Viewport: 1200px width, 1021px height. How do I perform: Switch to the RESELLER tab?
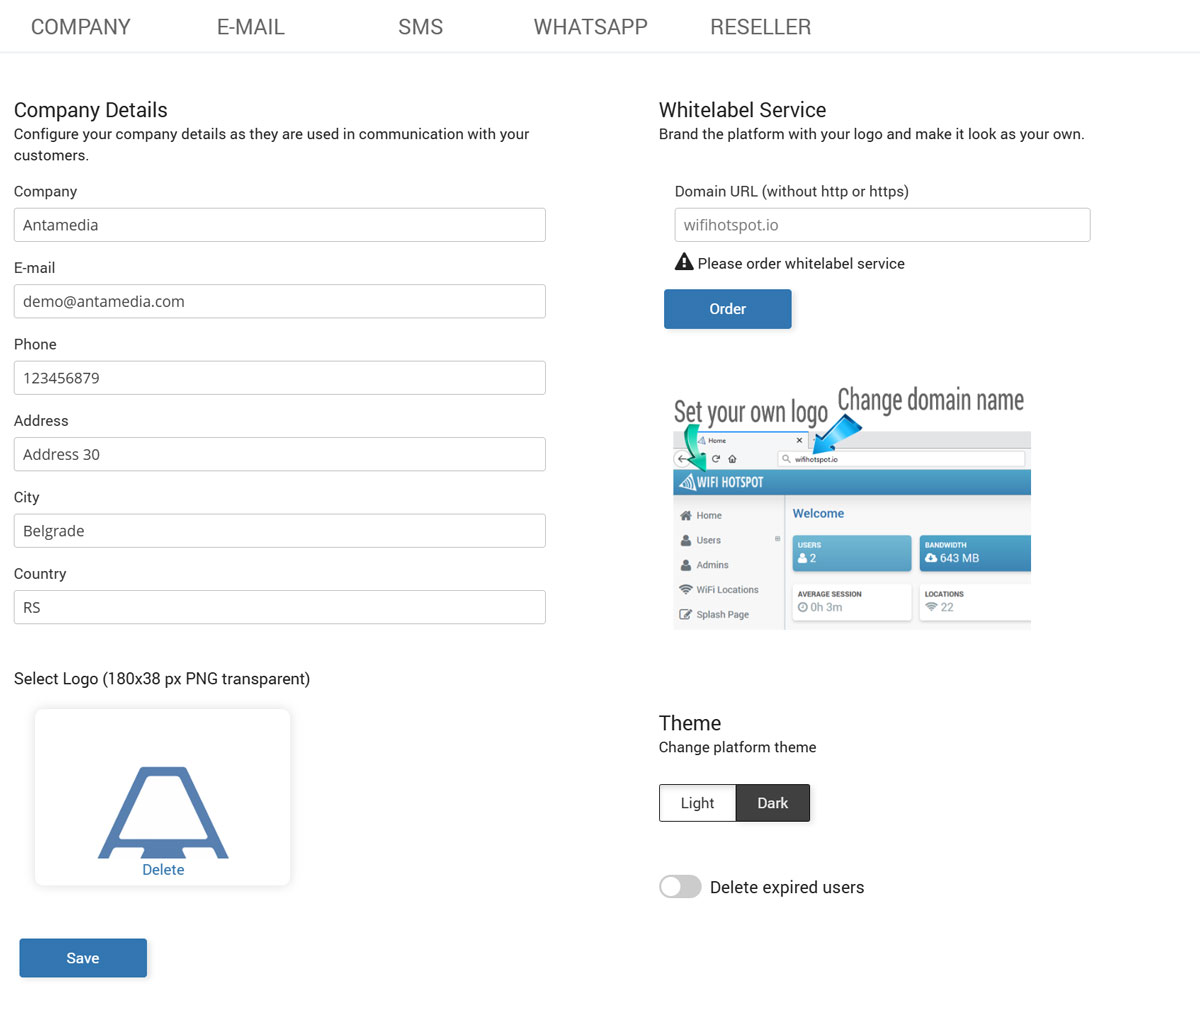[x=760, y=27]
